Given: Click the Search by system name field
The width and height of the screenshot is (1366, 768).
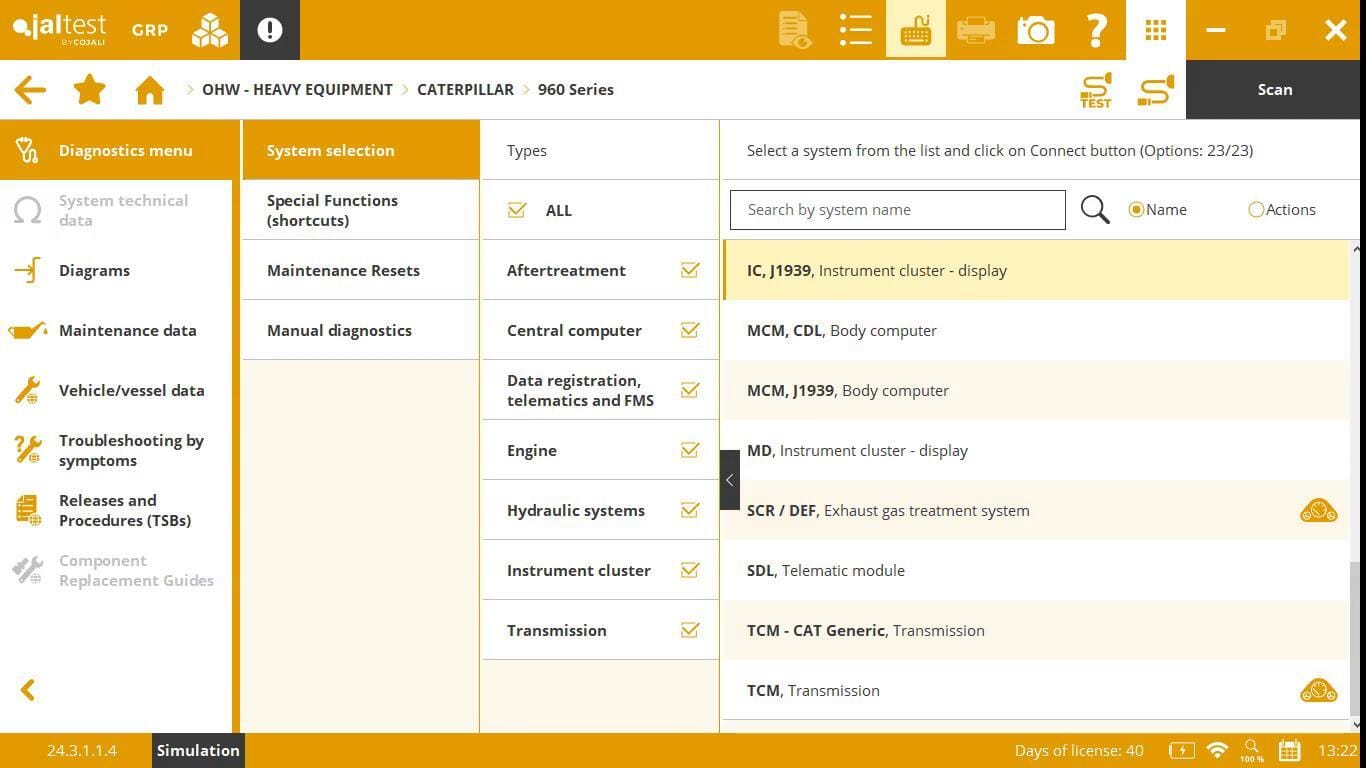Looking at the screenshot, I should pyautogui.click(x=897, y=210).
